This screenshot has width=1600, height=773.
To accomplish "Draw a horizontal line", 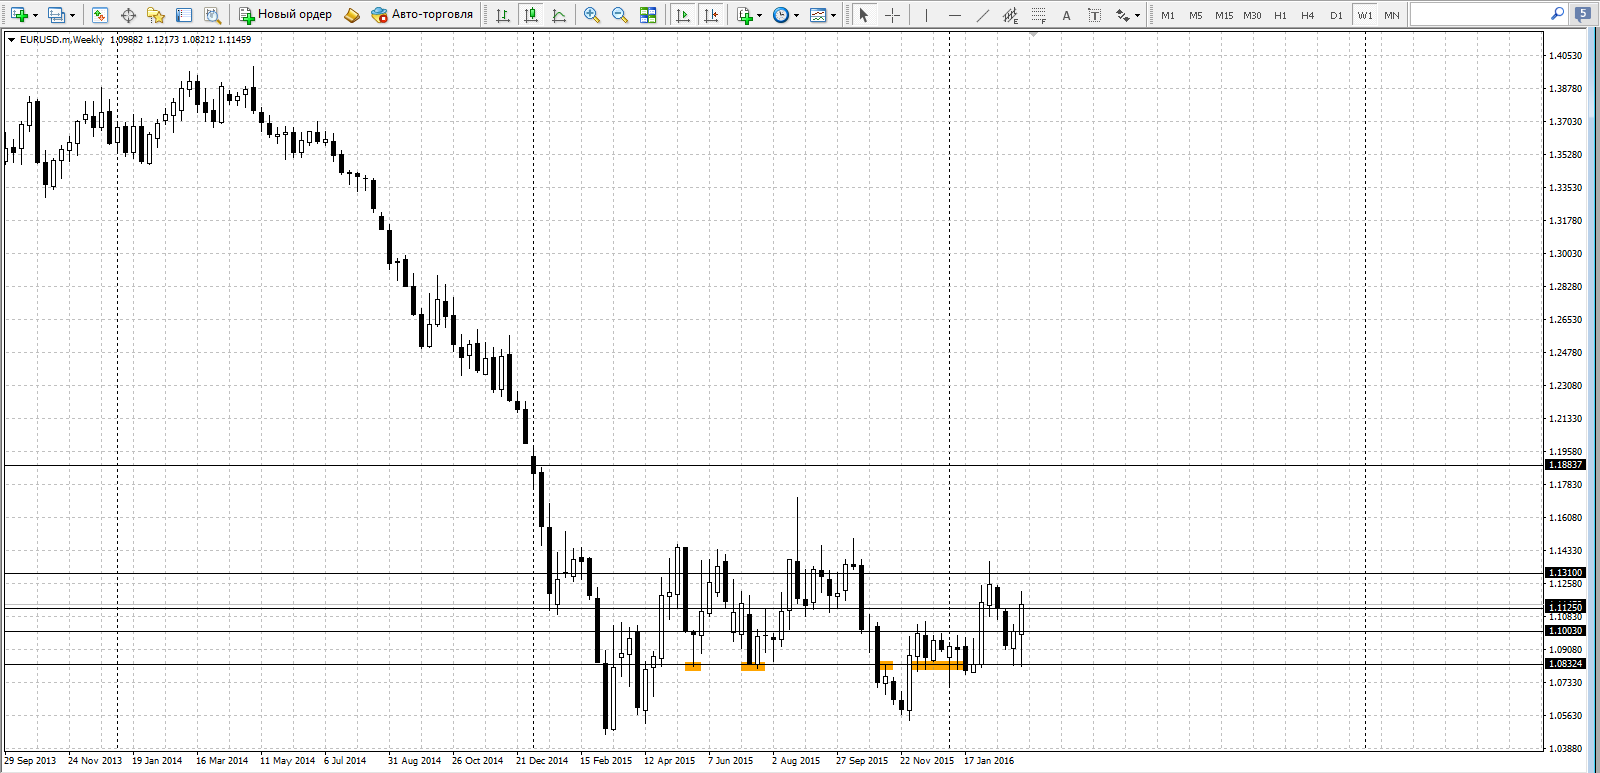I will [954, 15].
